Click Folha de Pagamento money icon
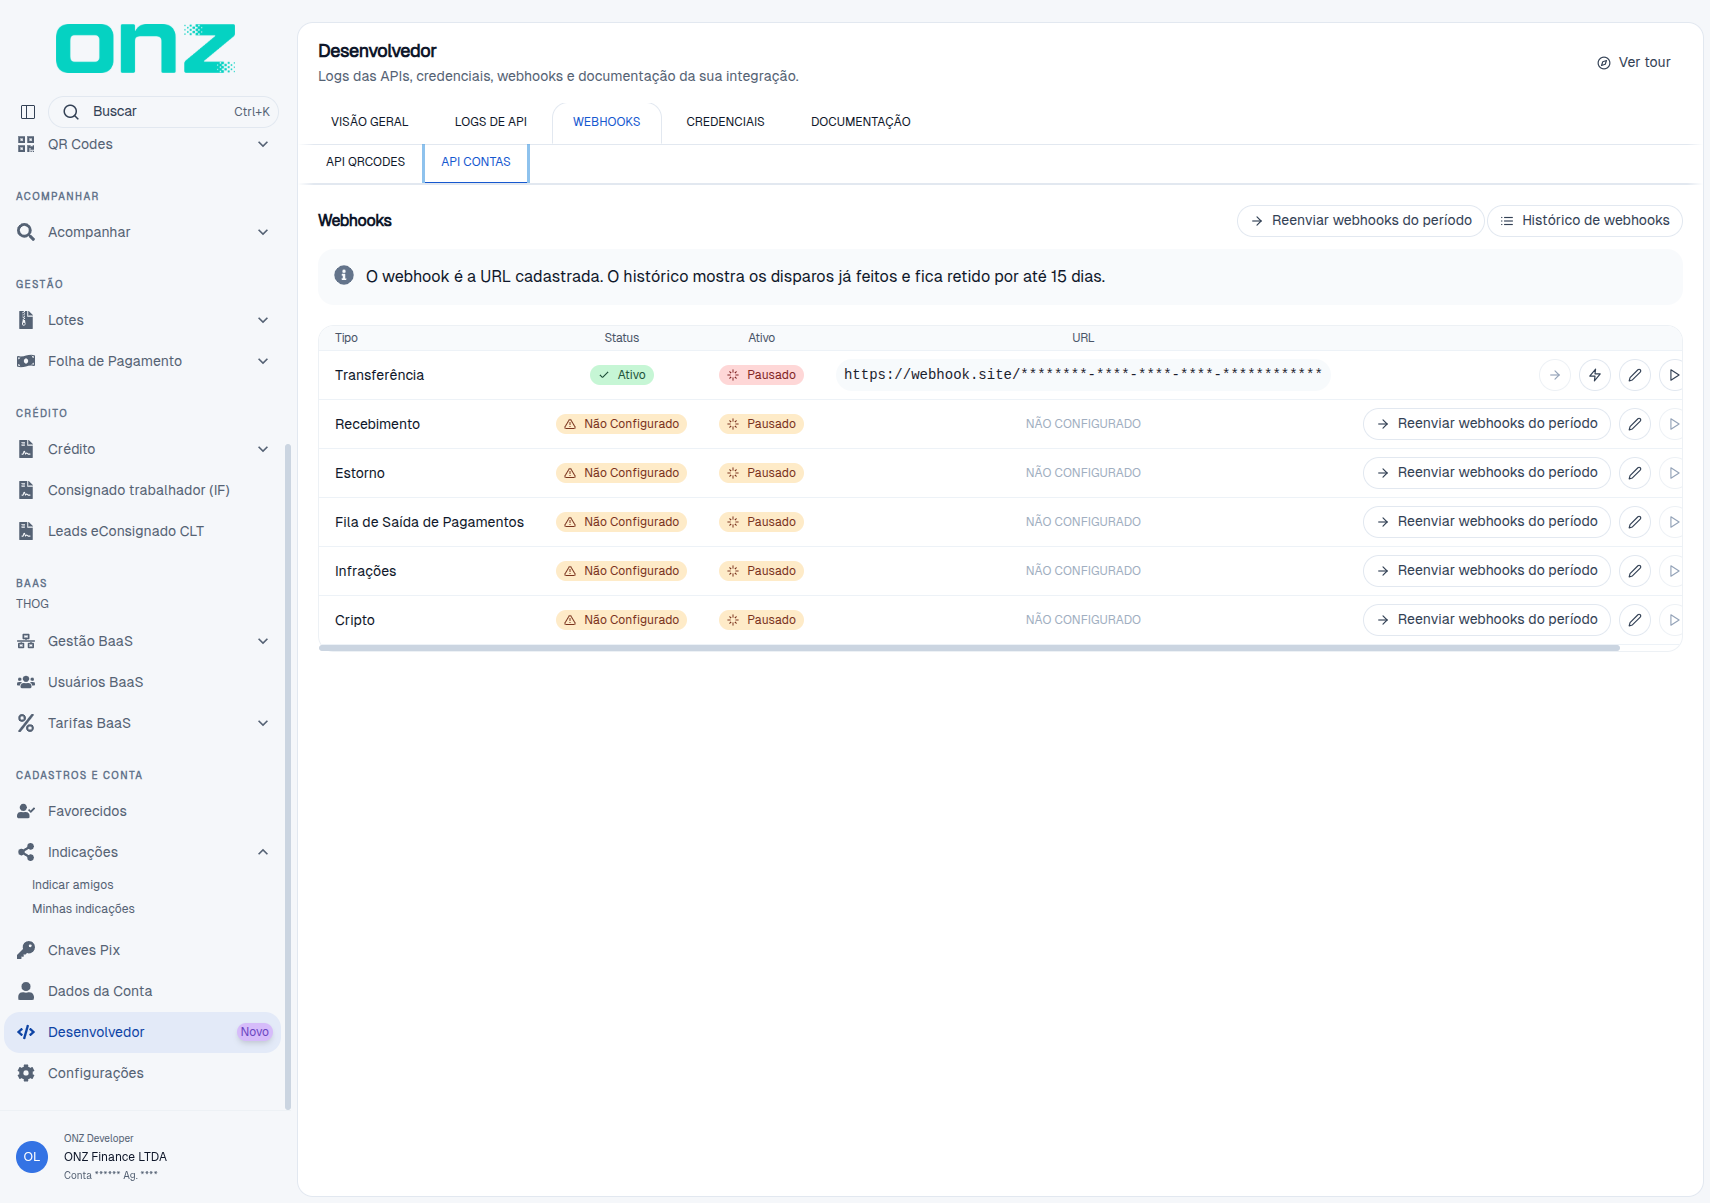This screenshot has width=1710, height=1203. tap(26, 361)
